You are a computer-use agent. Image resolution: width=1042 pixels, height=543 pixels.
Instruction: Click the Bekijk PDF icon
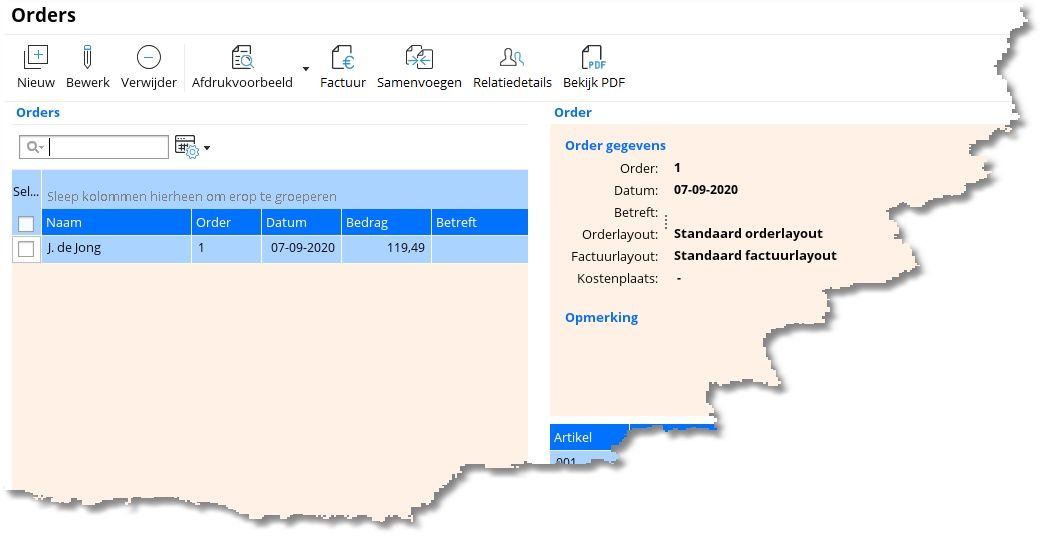point(593,58)
